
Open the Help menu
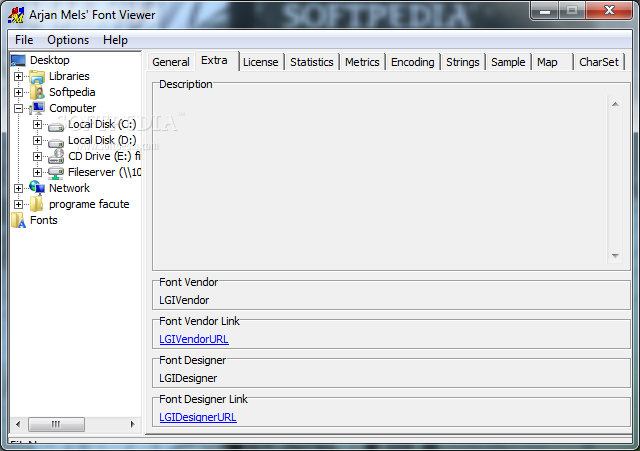115,40
